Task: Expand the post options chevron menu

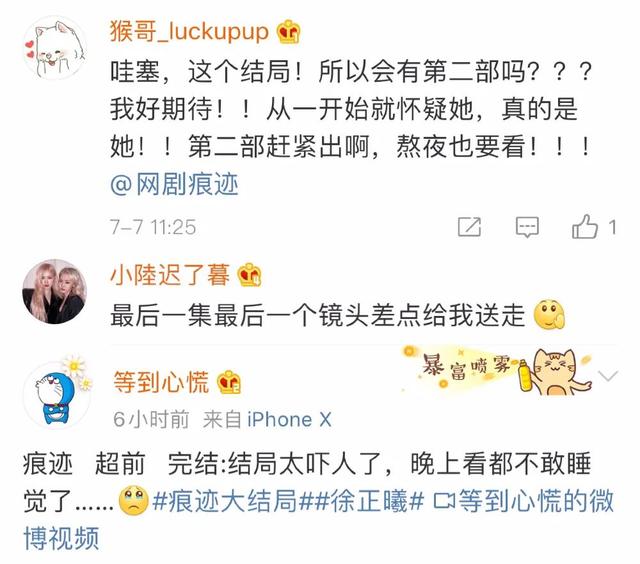Action: point(608,375)
